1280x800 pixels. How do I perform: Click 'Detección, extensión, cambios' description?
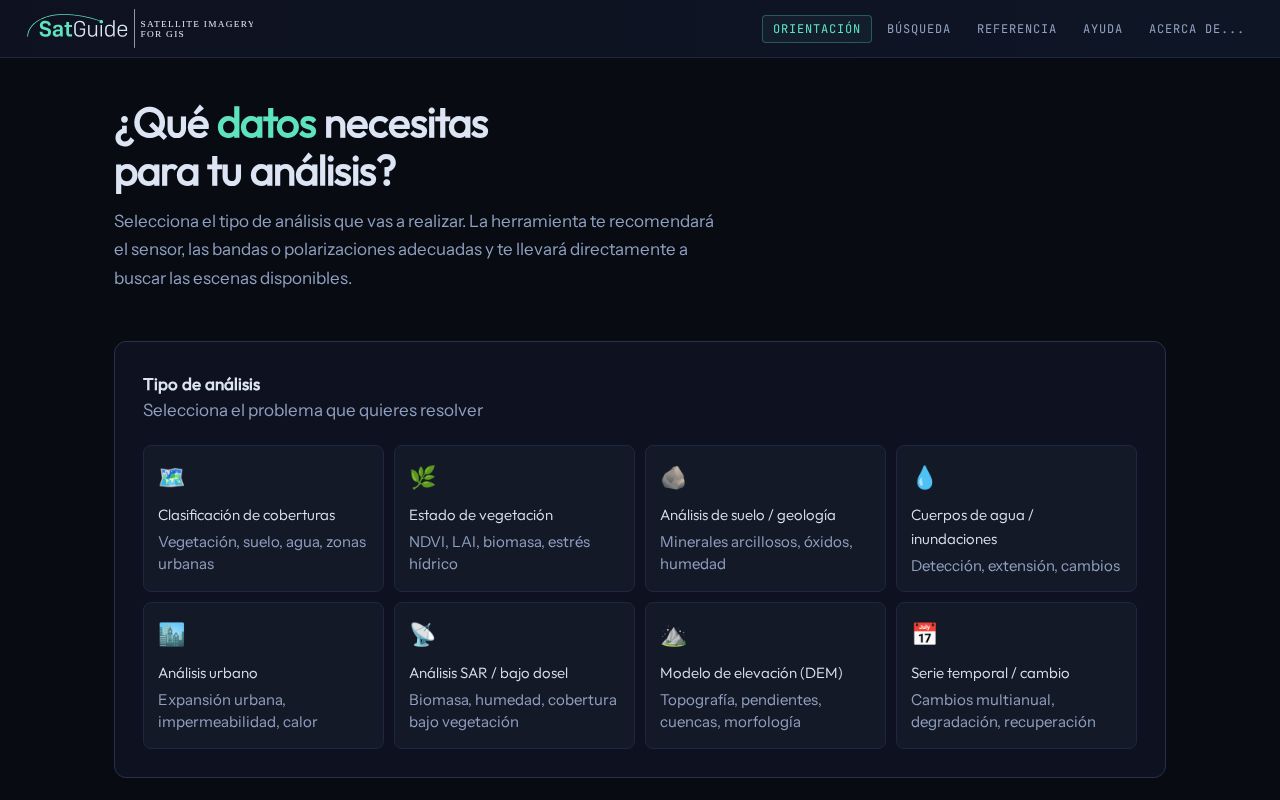point(1015,566)
